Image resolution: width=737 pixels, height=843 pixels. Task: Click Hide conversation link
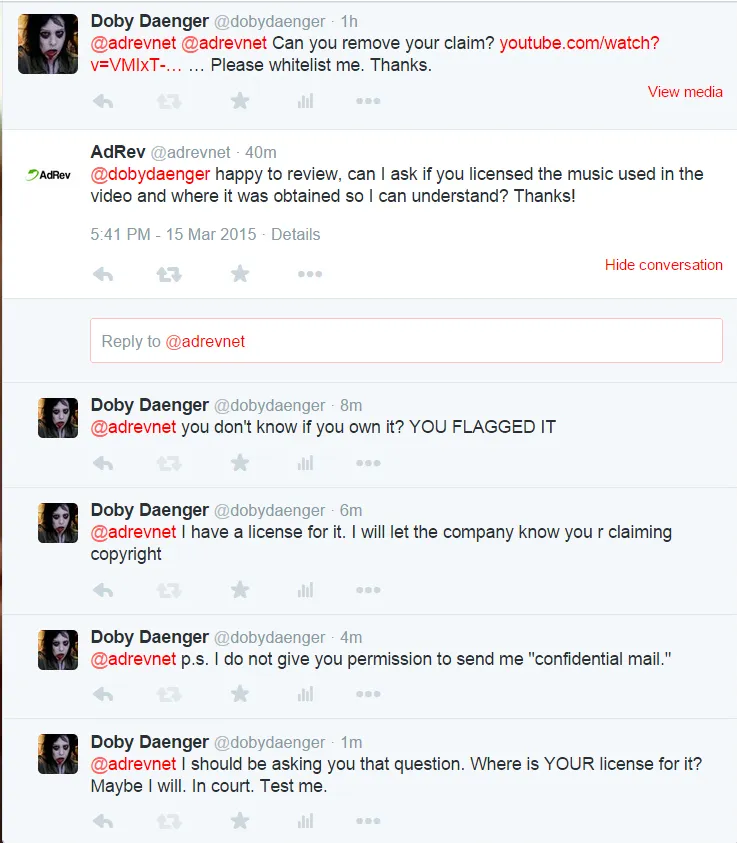pyautogui.click(x=663, y=265)
